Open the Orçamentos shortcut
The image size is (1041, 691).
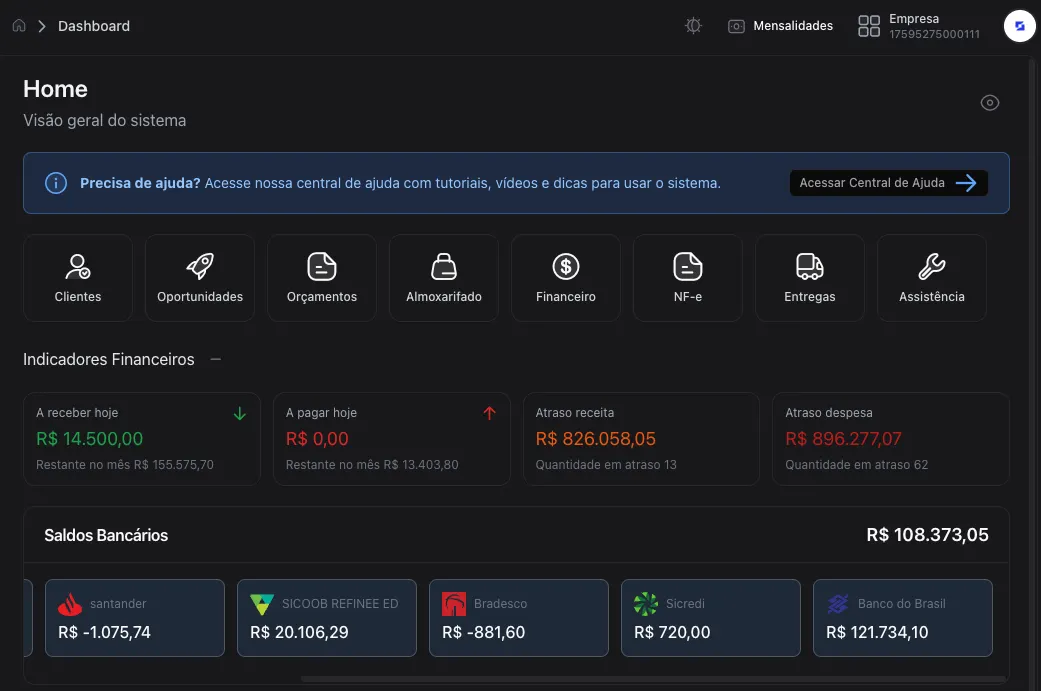pyautogui.click(x=322, y=278)
